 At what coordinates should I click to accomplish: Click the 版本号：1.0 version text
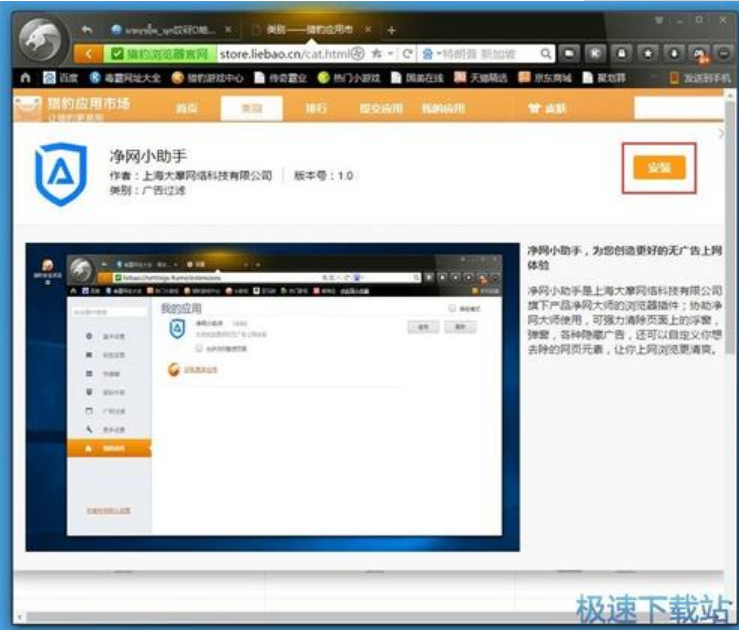323,176
